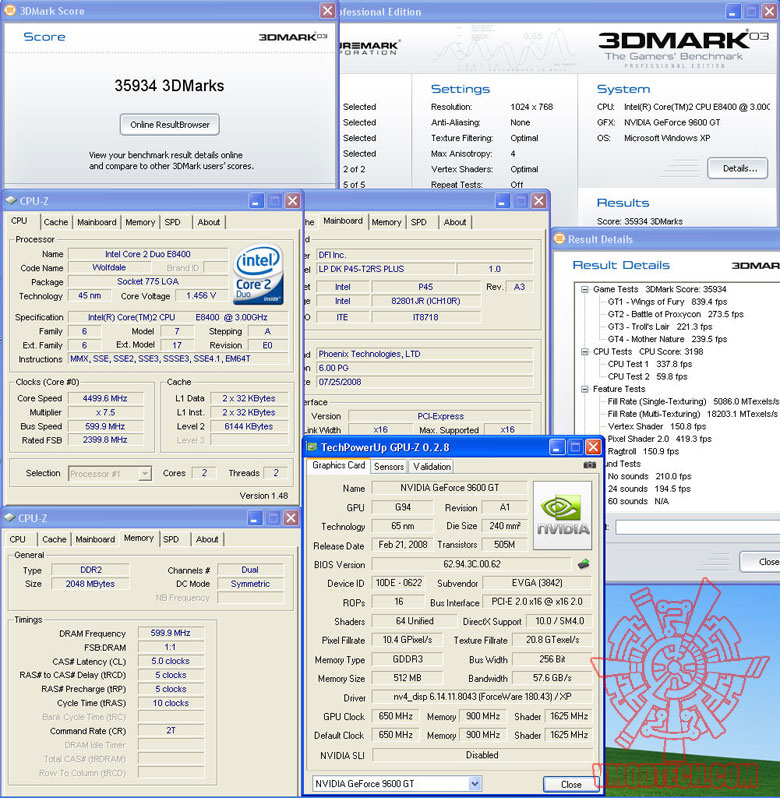780x798 pixels.
Task: Collapse the Feature Tests tree node
Action: tap(585, 389)
